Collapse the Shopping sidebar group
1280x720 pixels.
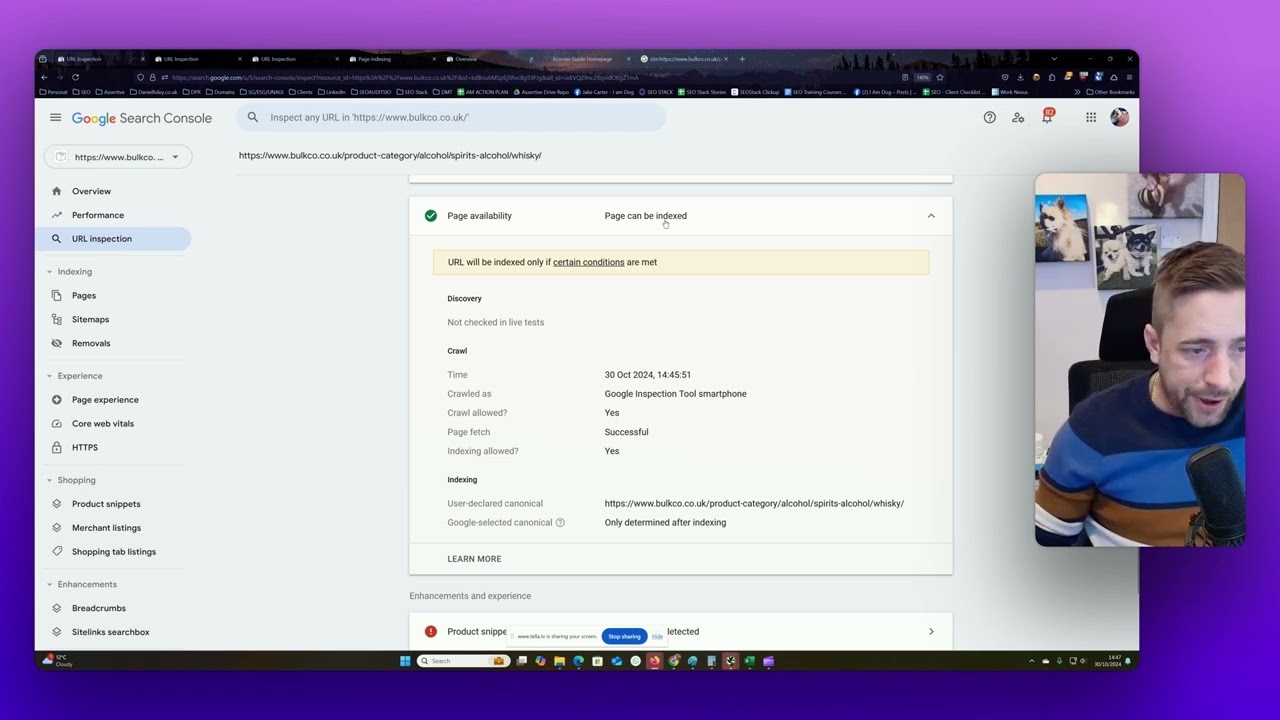coord(49,479)
